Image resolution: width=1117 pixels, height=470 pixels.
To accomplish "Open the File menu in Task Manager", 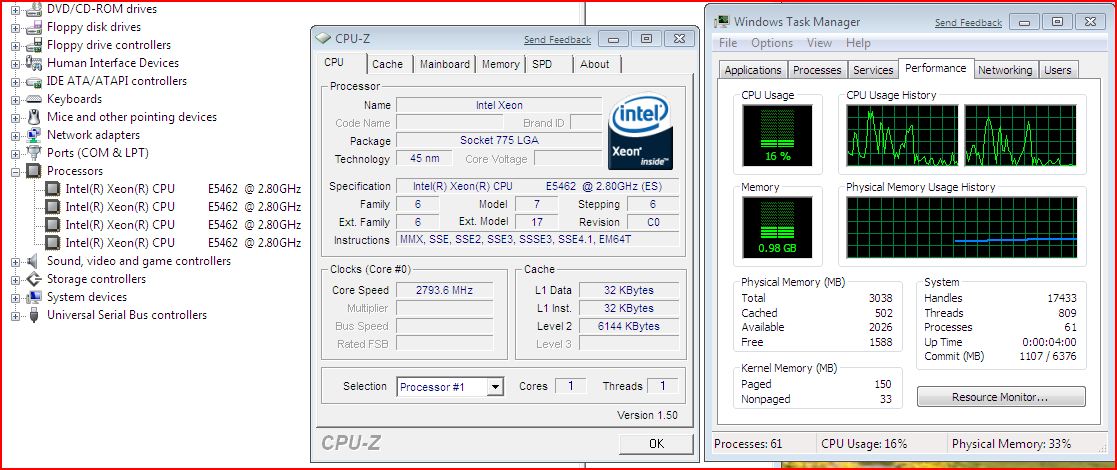I will [728, 43].
